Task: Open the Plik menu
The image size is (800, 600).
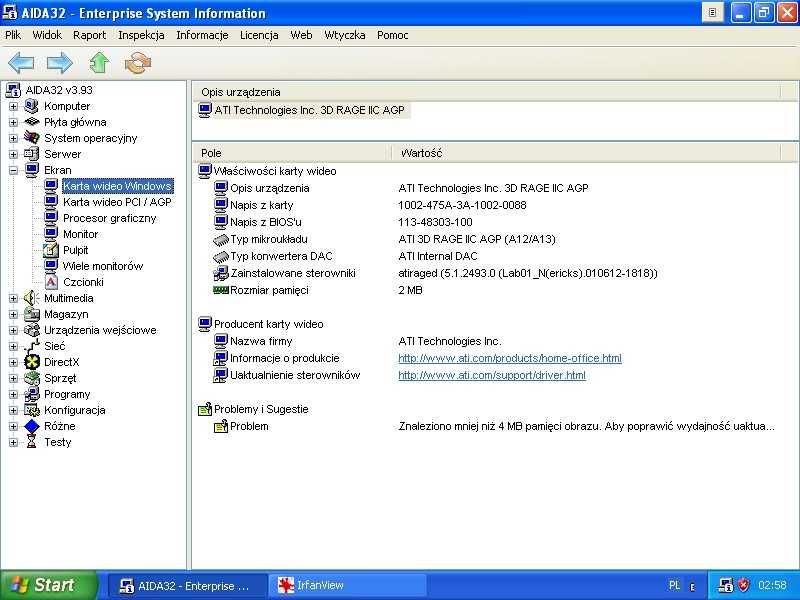Action: click(13, 35)
